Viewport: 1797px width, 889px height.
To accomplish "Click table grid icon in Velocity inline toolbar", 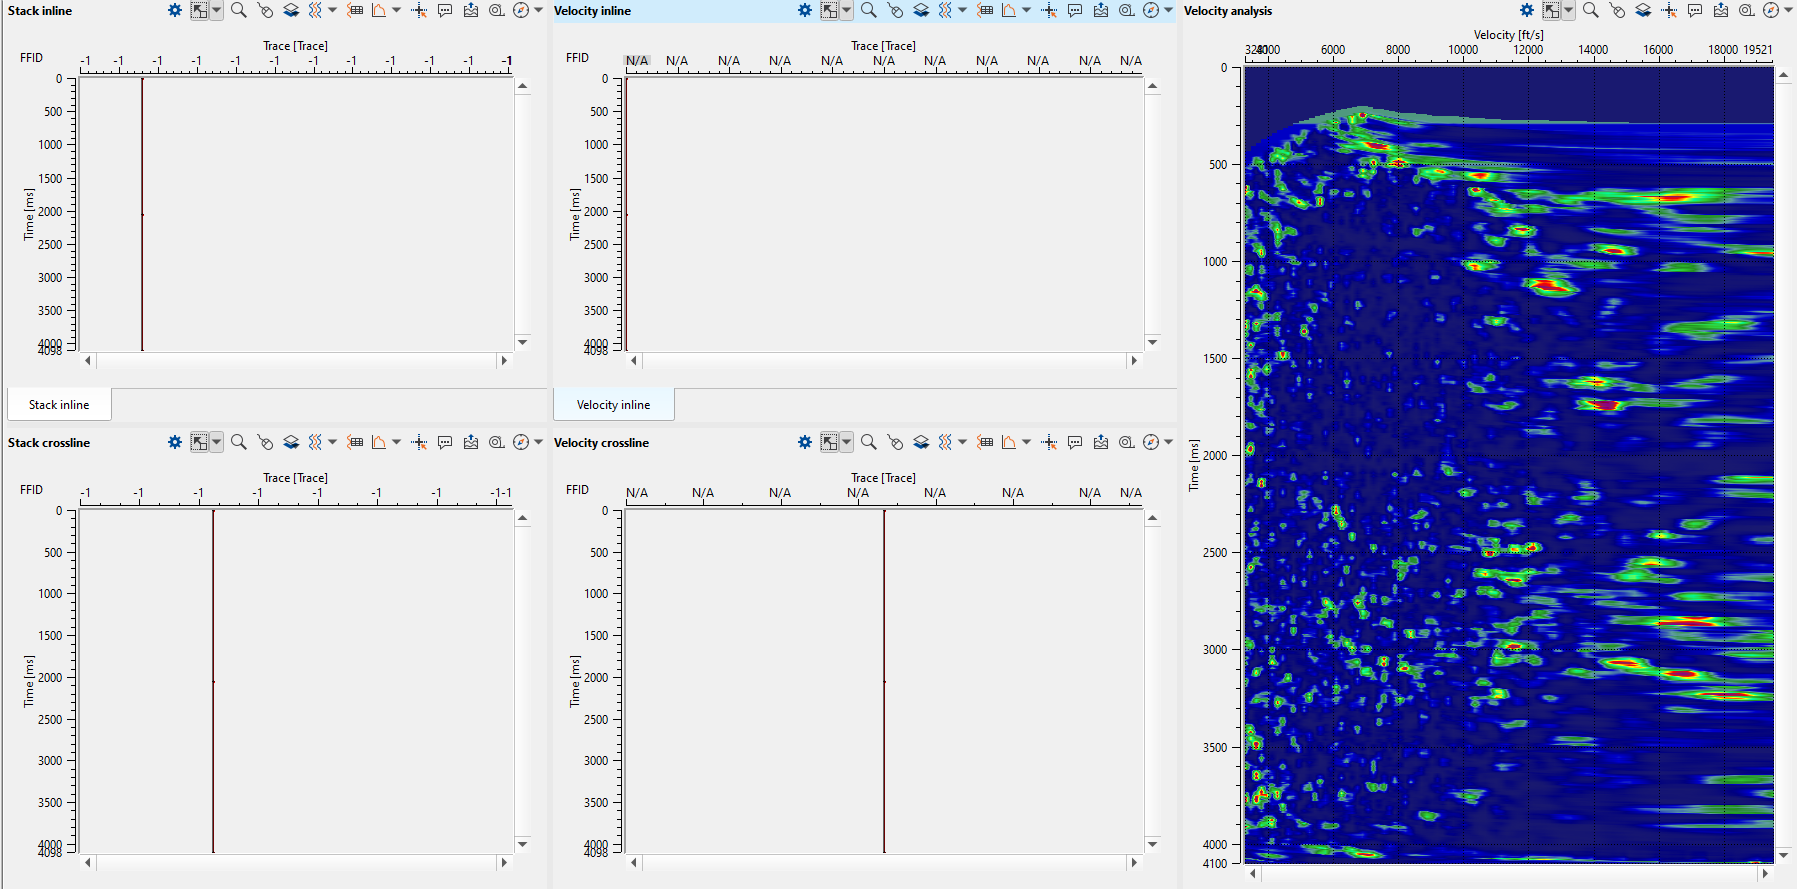I will [985, 11].
